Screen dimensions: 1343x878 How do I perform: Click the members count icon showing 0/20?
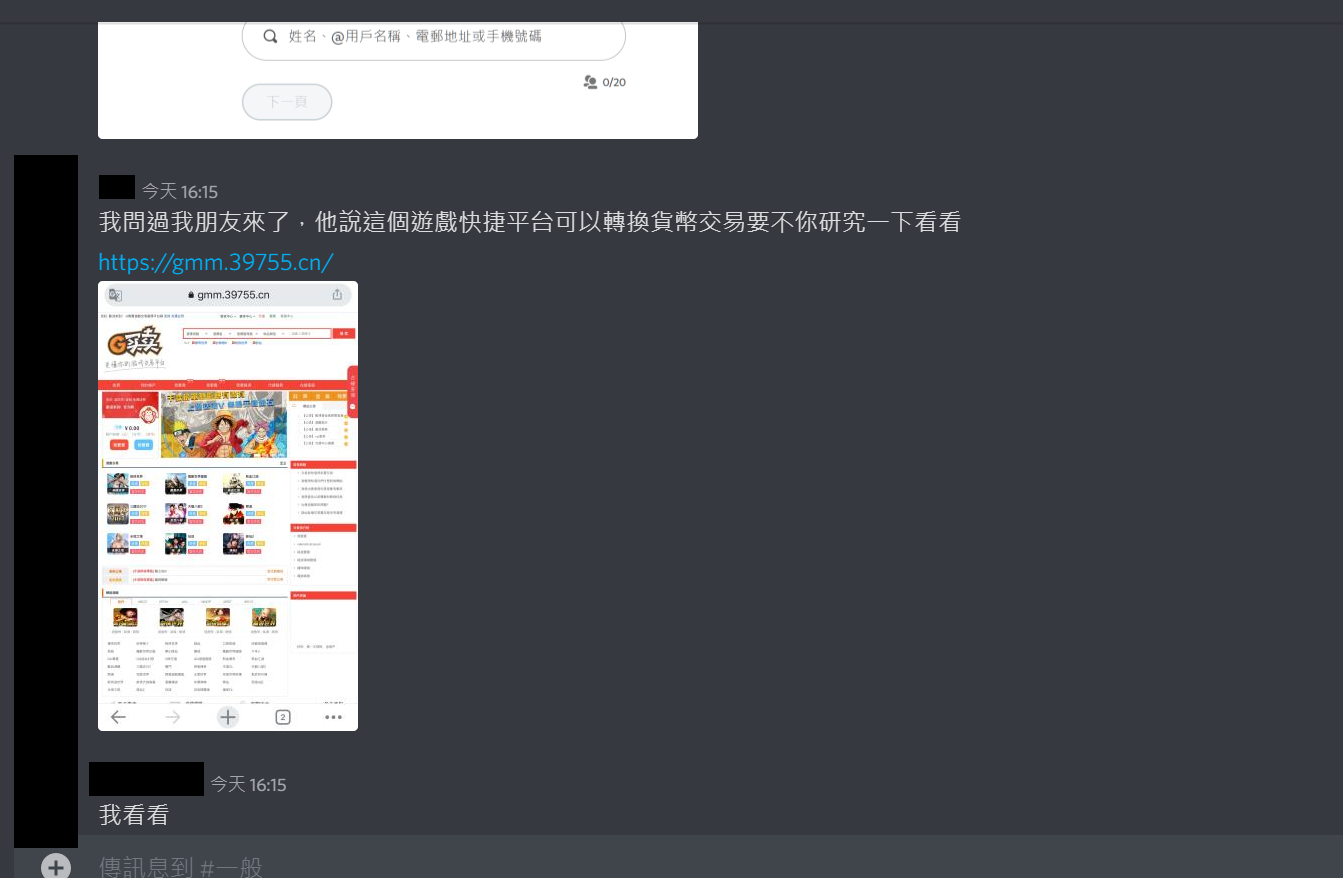(590, 82)
